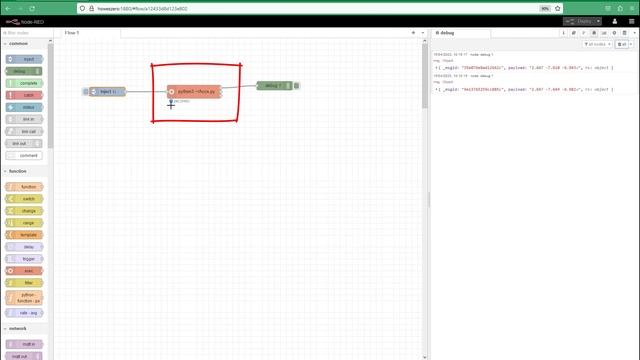
Task: Switch to the Flow 1 tab
Action: pos(90,33)
